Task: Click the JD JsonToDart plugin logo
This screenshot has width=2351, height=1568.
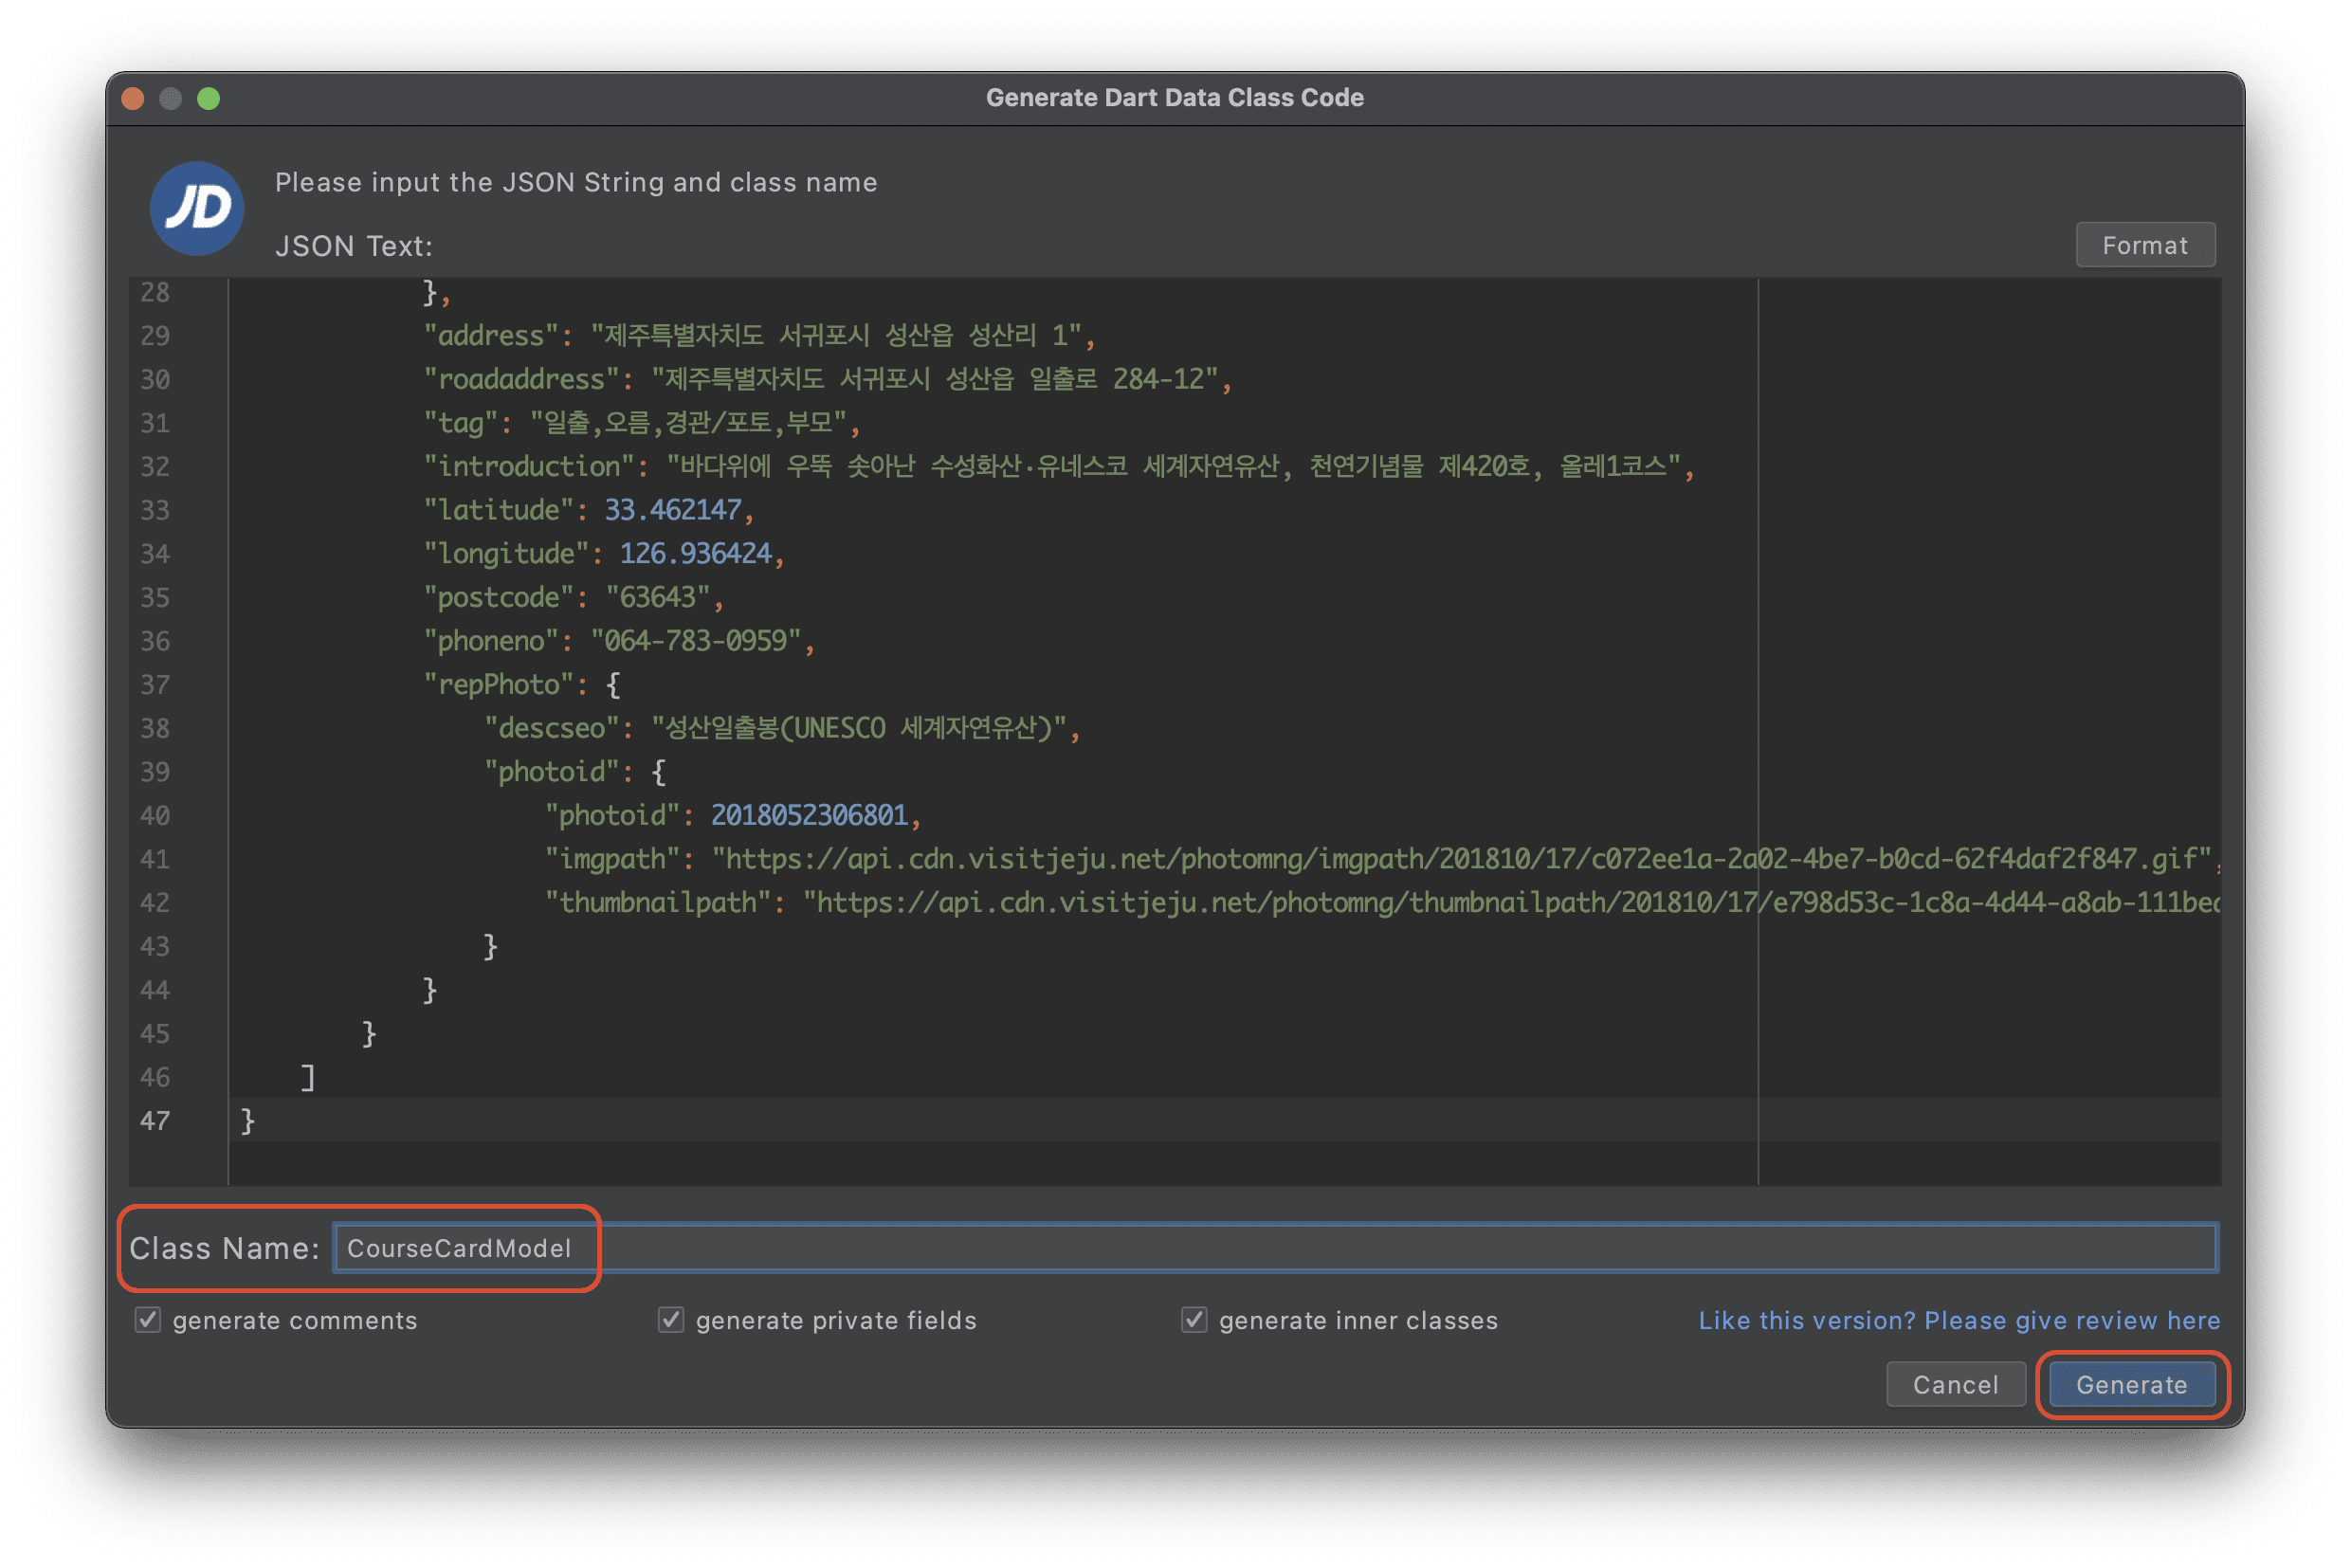Action: click(196, 207)
